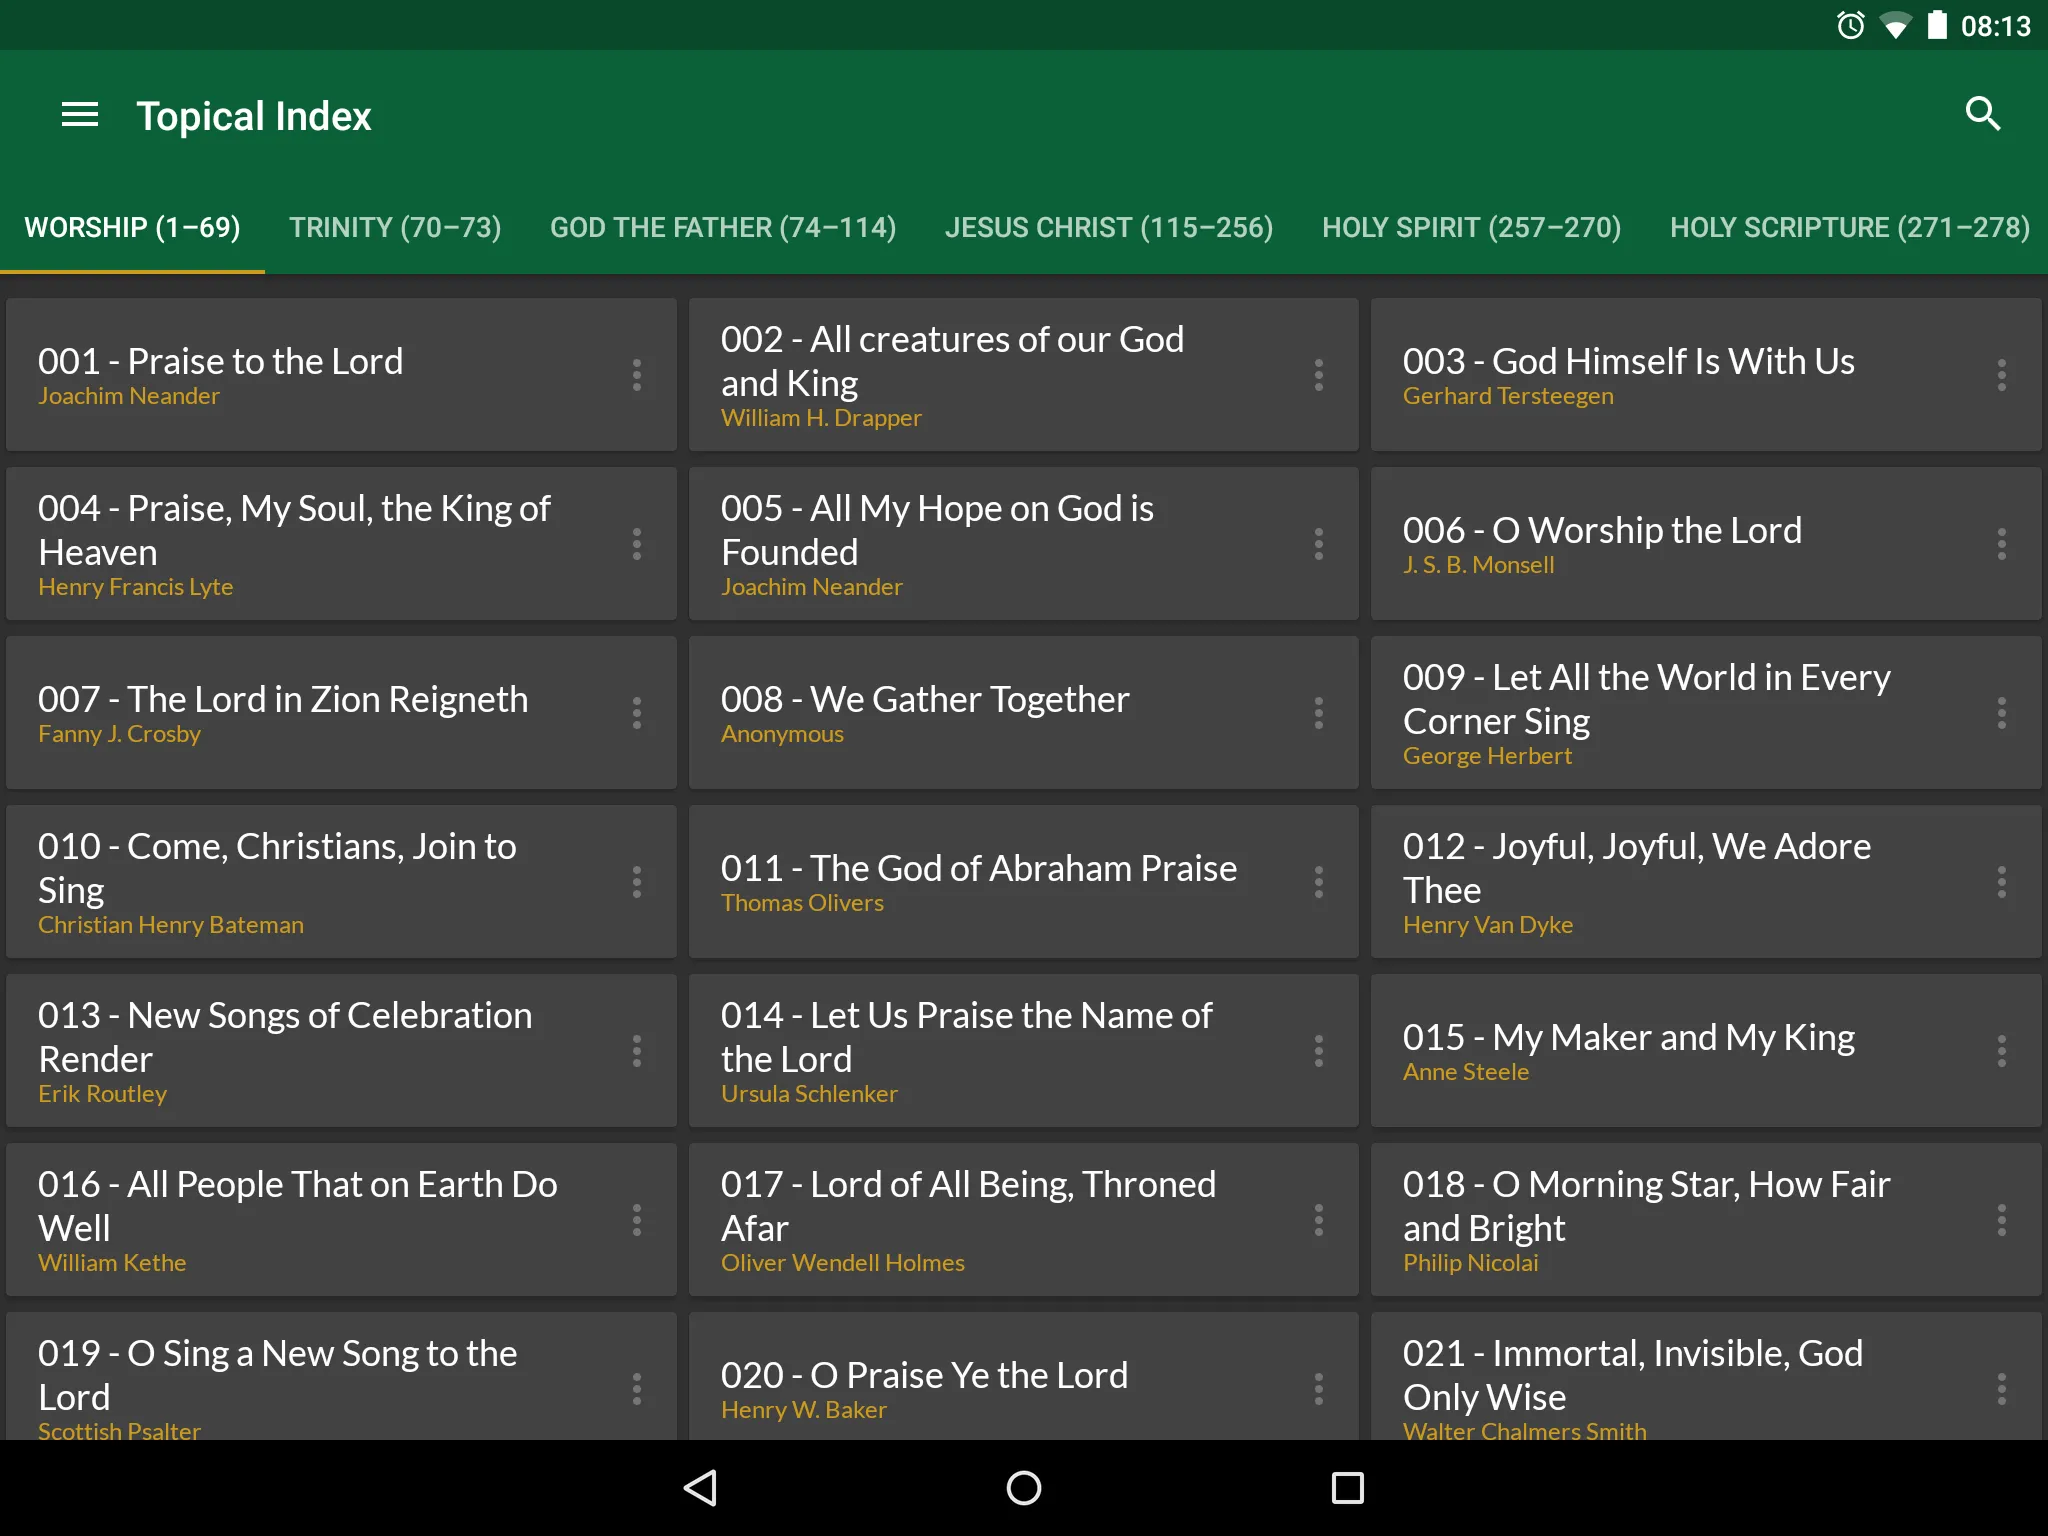Open the hamburger navigation menu
This screenshot has width=2048, height=1536.
(80, 115)
